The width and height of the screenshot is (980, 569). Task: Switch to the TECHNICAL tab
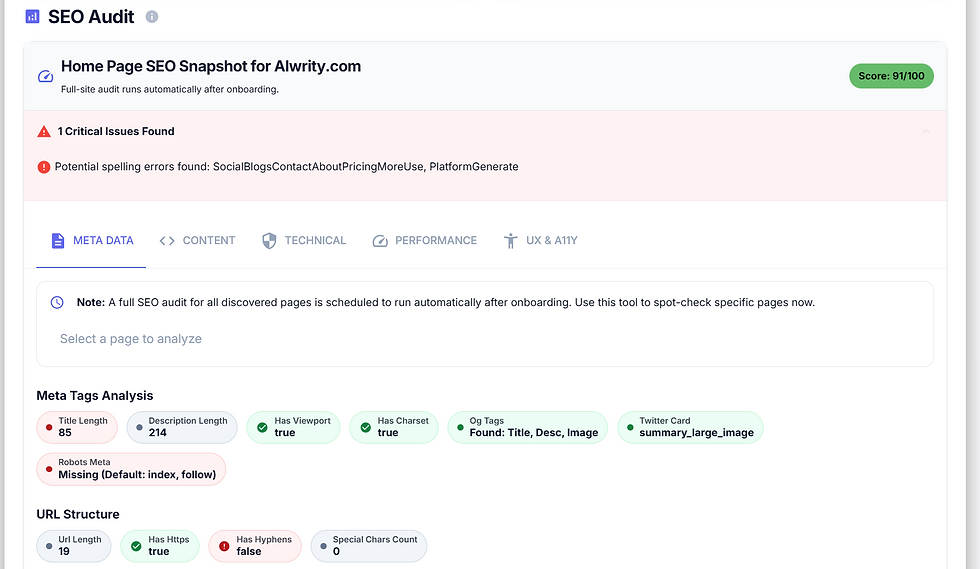click(x=304, y=241)
